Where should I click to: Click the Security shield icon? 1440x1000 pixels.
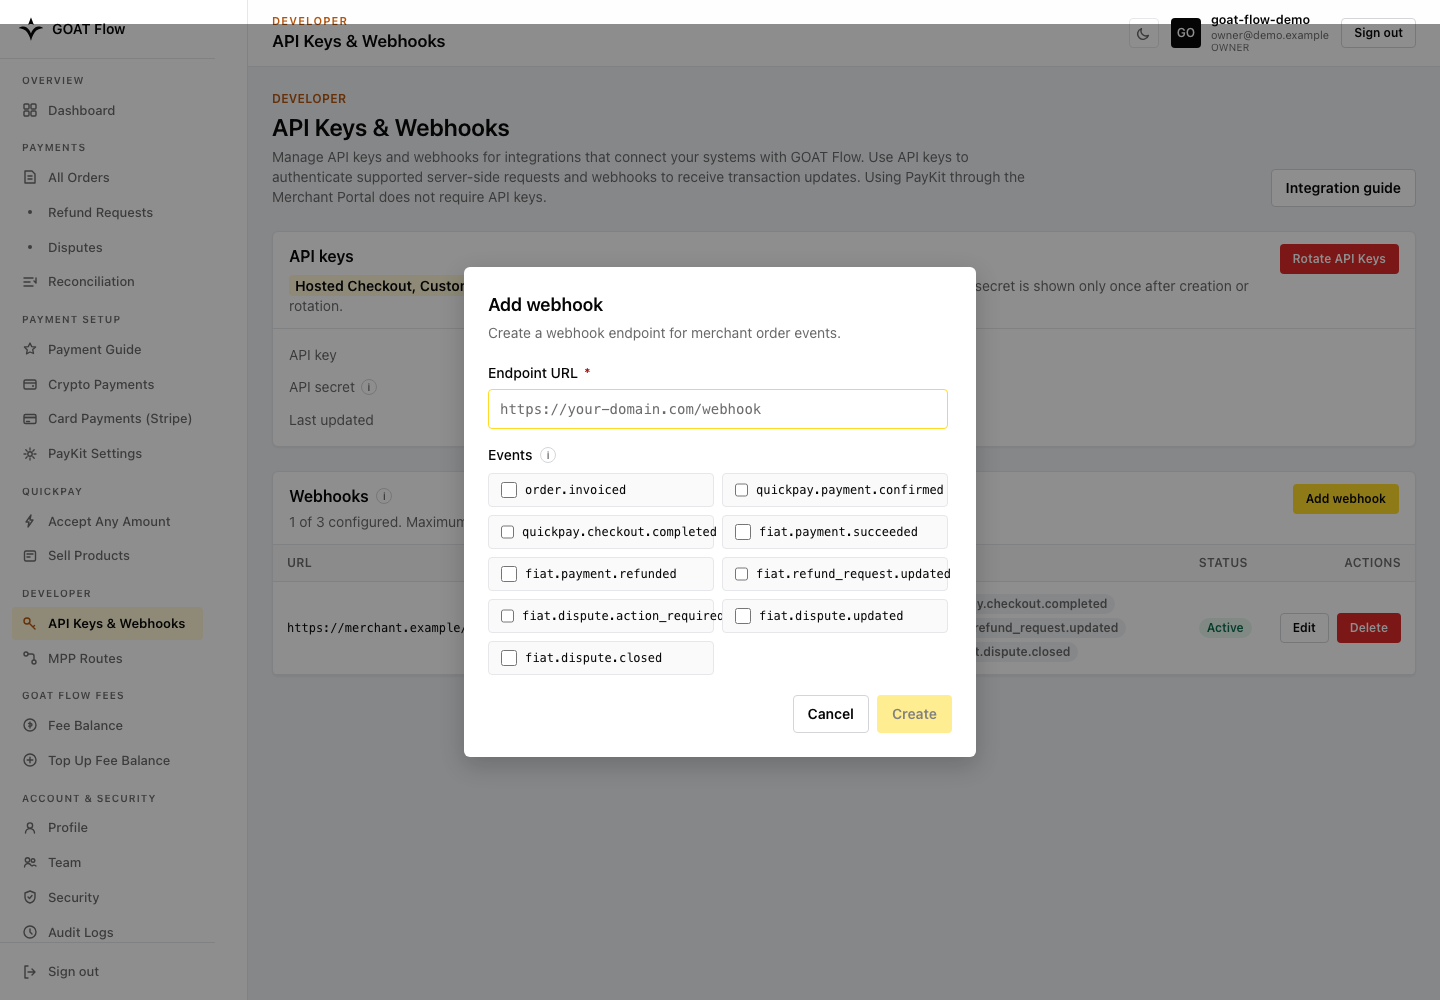[30, 898]
